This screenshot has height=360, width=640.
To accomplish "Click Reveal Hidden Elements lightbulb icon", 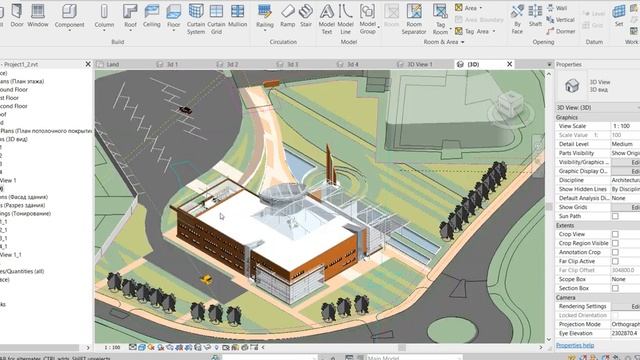I will coord(216,347).
